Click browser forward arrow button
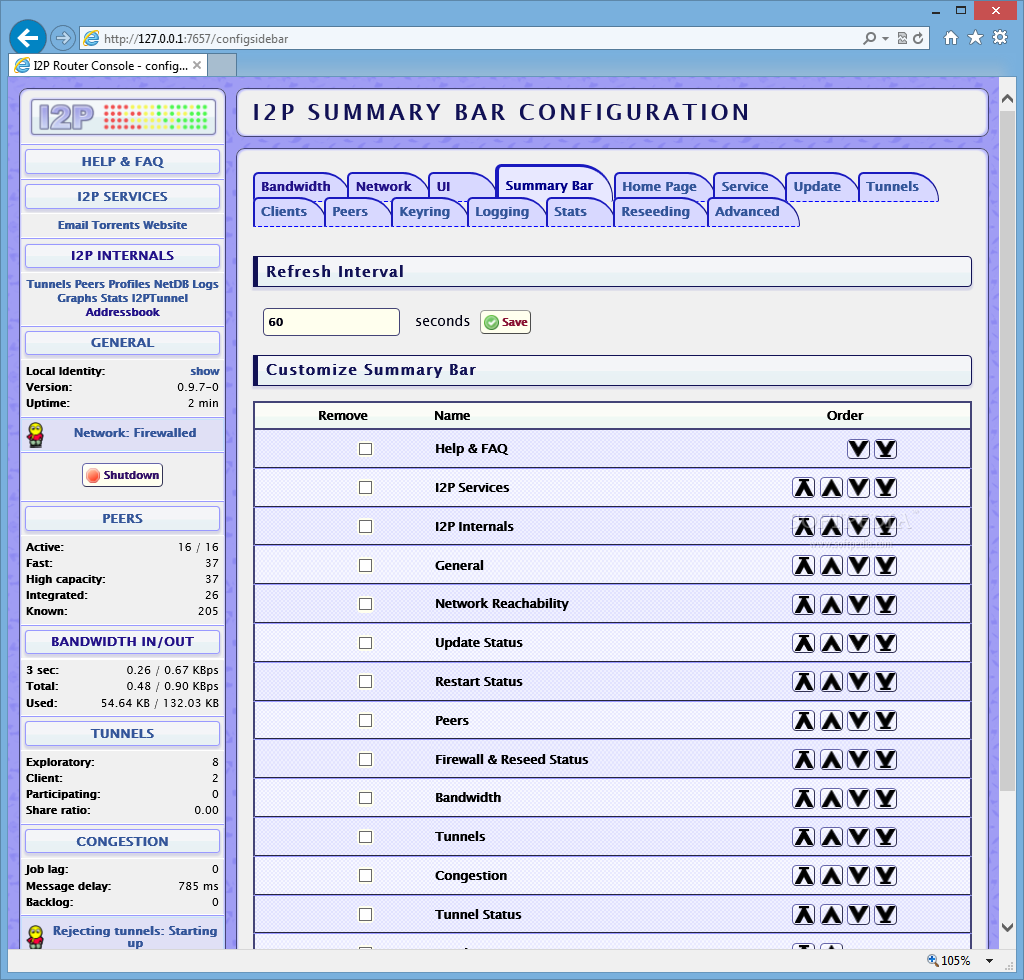Image resolution: width=1024 pixels, height=980 pixels. 63,39
